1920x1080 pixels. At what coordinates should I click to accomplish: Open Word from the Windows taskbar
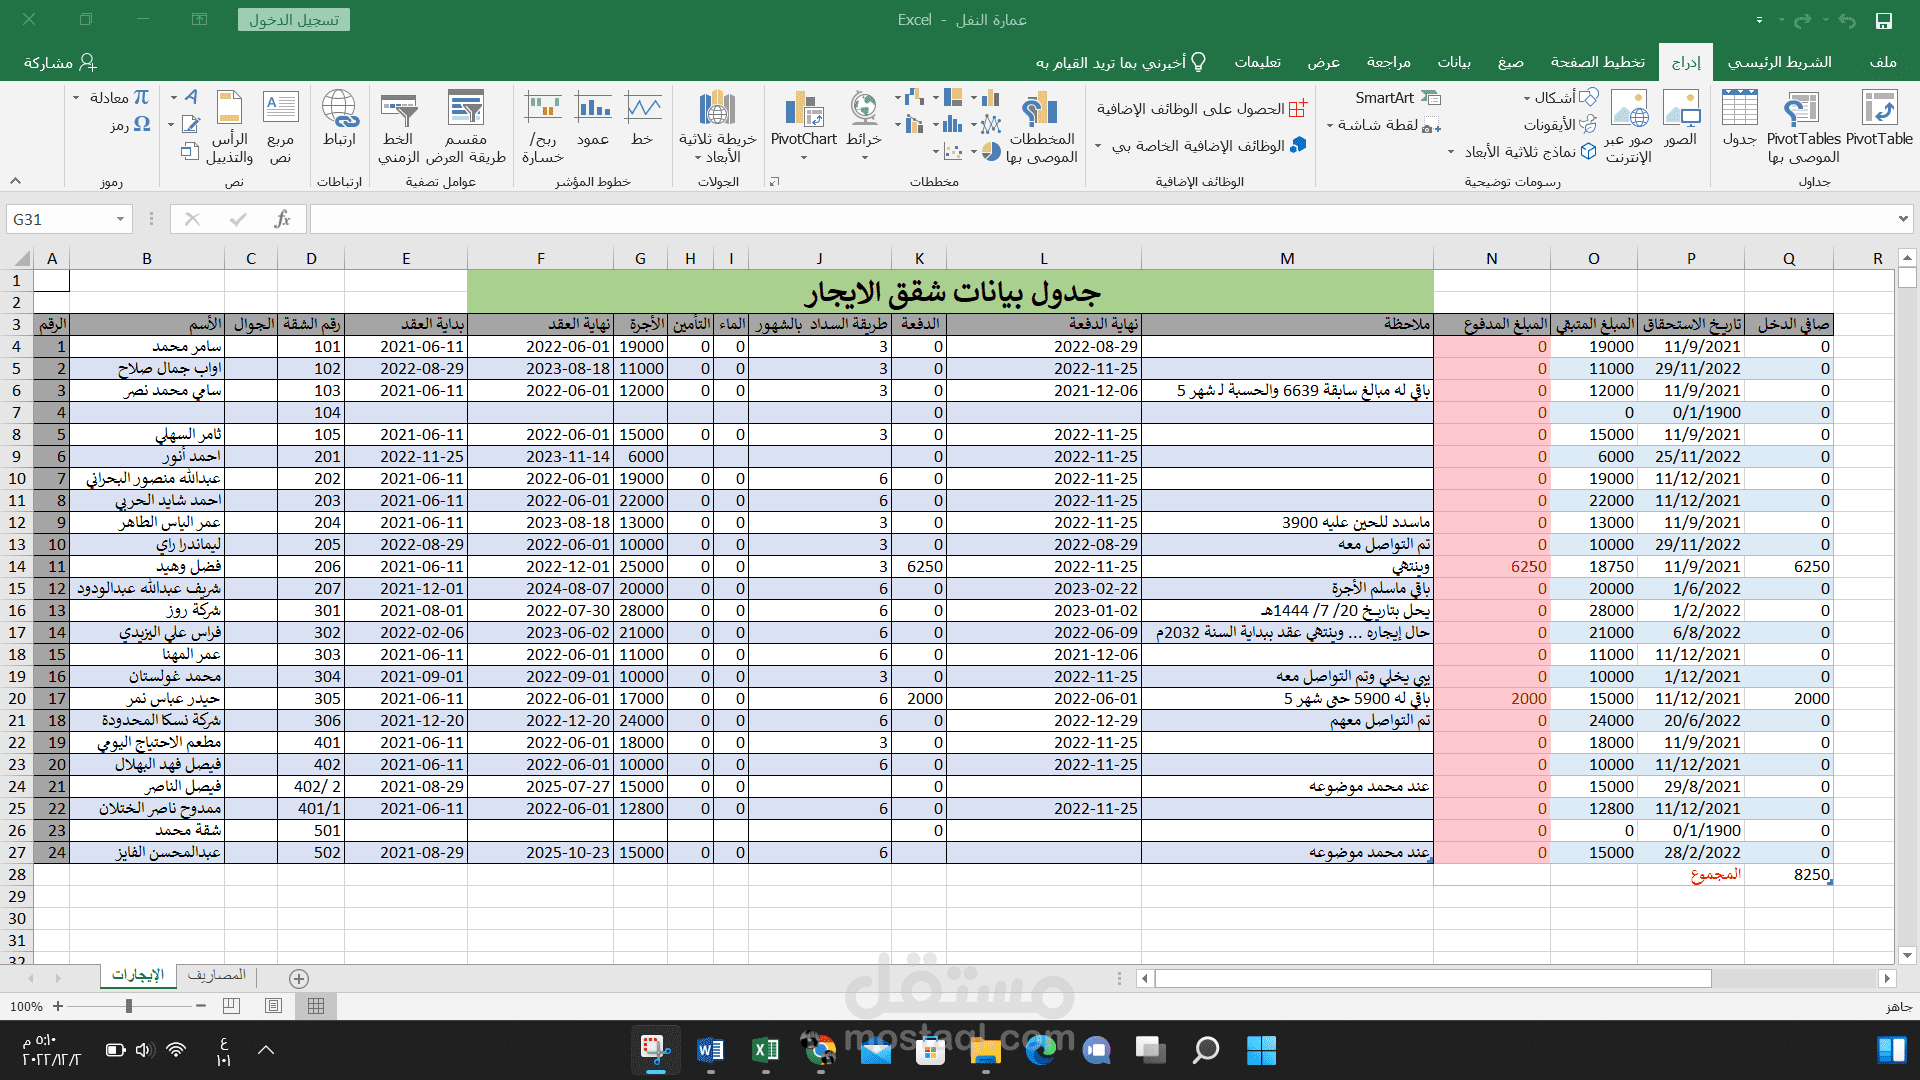pyautogui.click(x=710, y=1050)
